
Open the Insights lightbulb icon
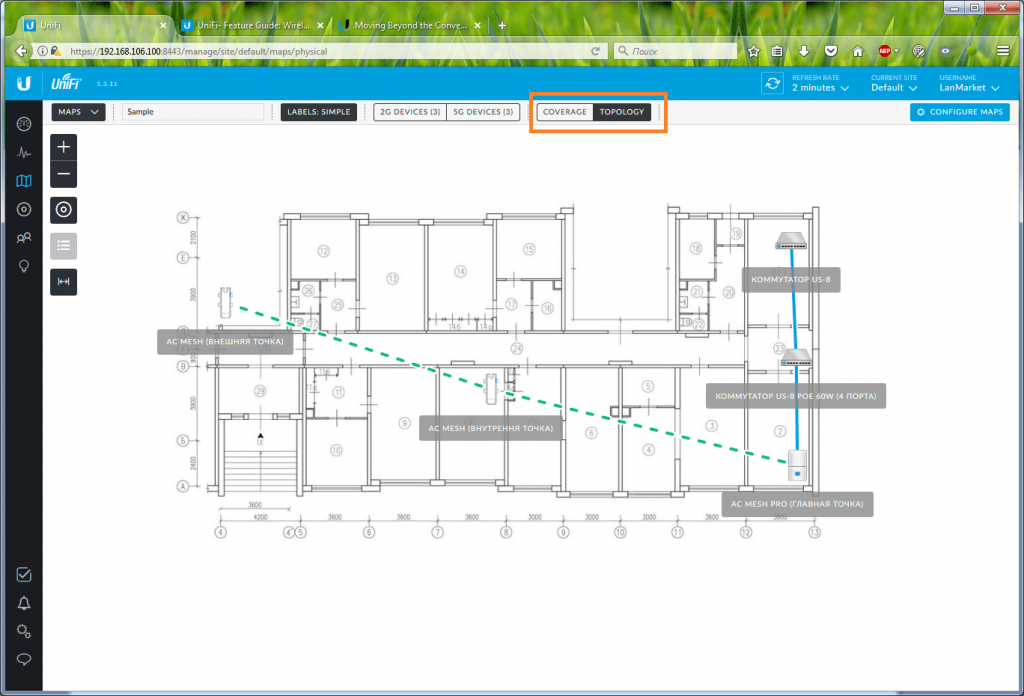pyautogui.click(x=24, y=266)
